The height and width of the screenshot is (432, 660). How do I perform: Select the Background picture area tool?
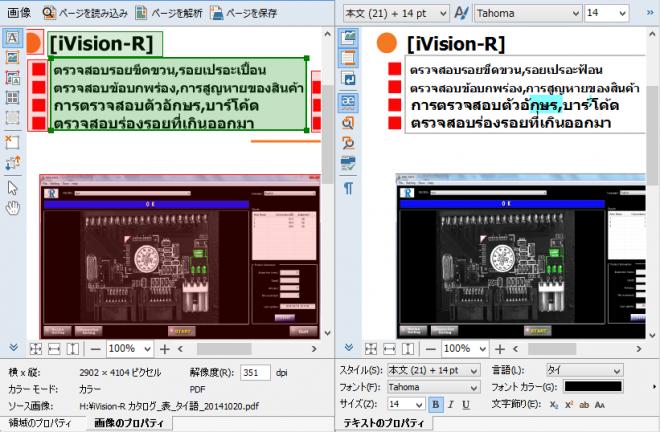(13, 78)
